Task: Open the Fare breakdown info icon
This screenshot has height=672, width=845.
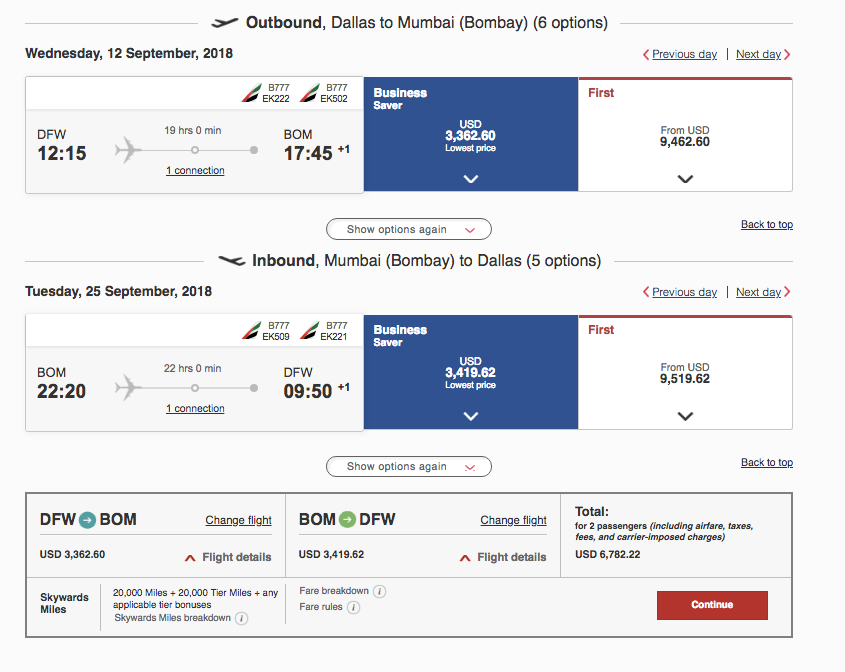Action: click(x=380, y=591)
